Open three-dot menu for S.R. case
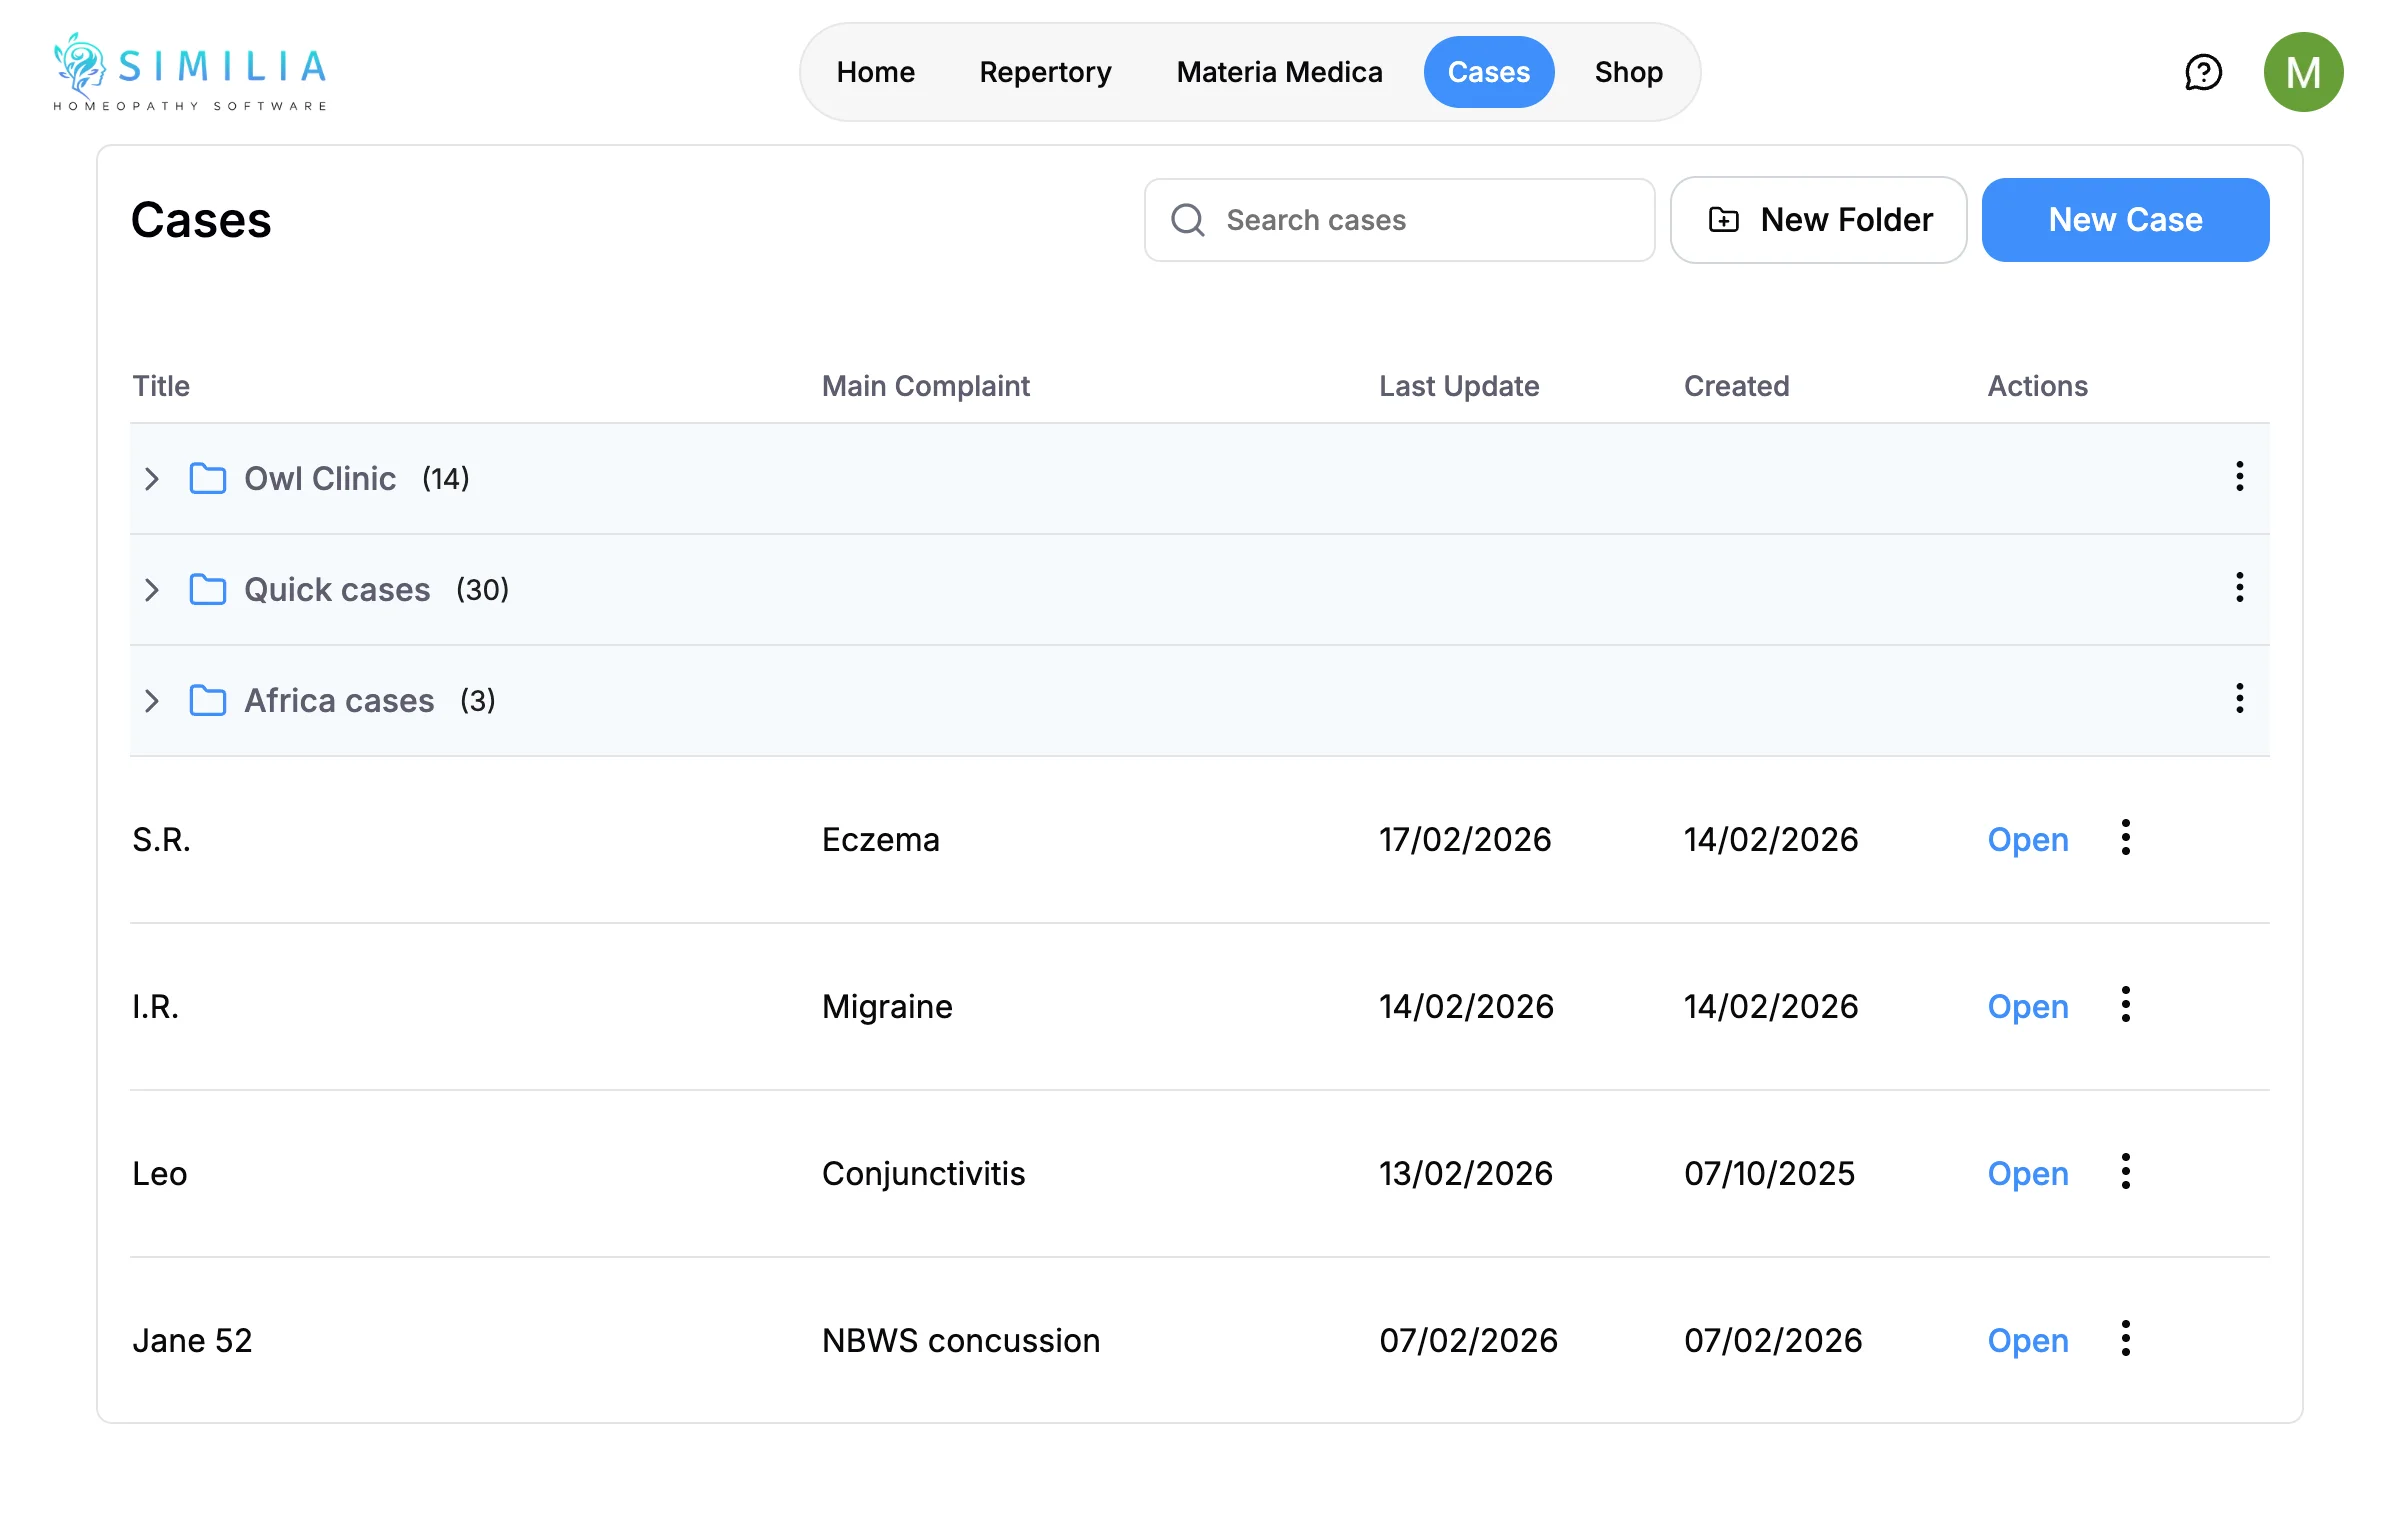2400x1520 pixels. click(2125, 838)
